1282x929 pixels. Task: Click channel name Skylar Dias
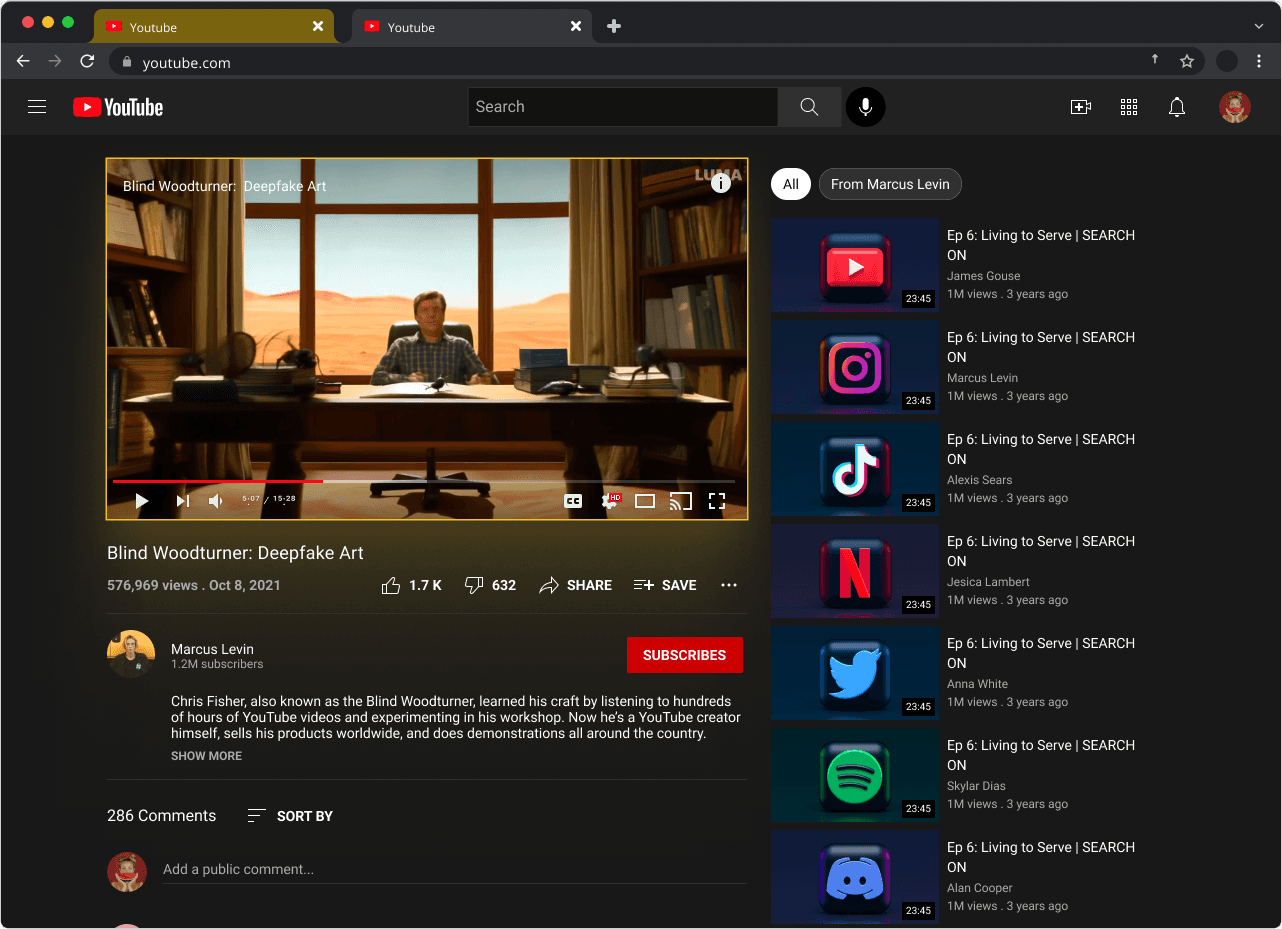pos(976,786)
